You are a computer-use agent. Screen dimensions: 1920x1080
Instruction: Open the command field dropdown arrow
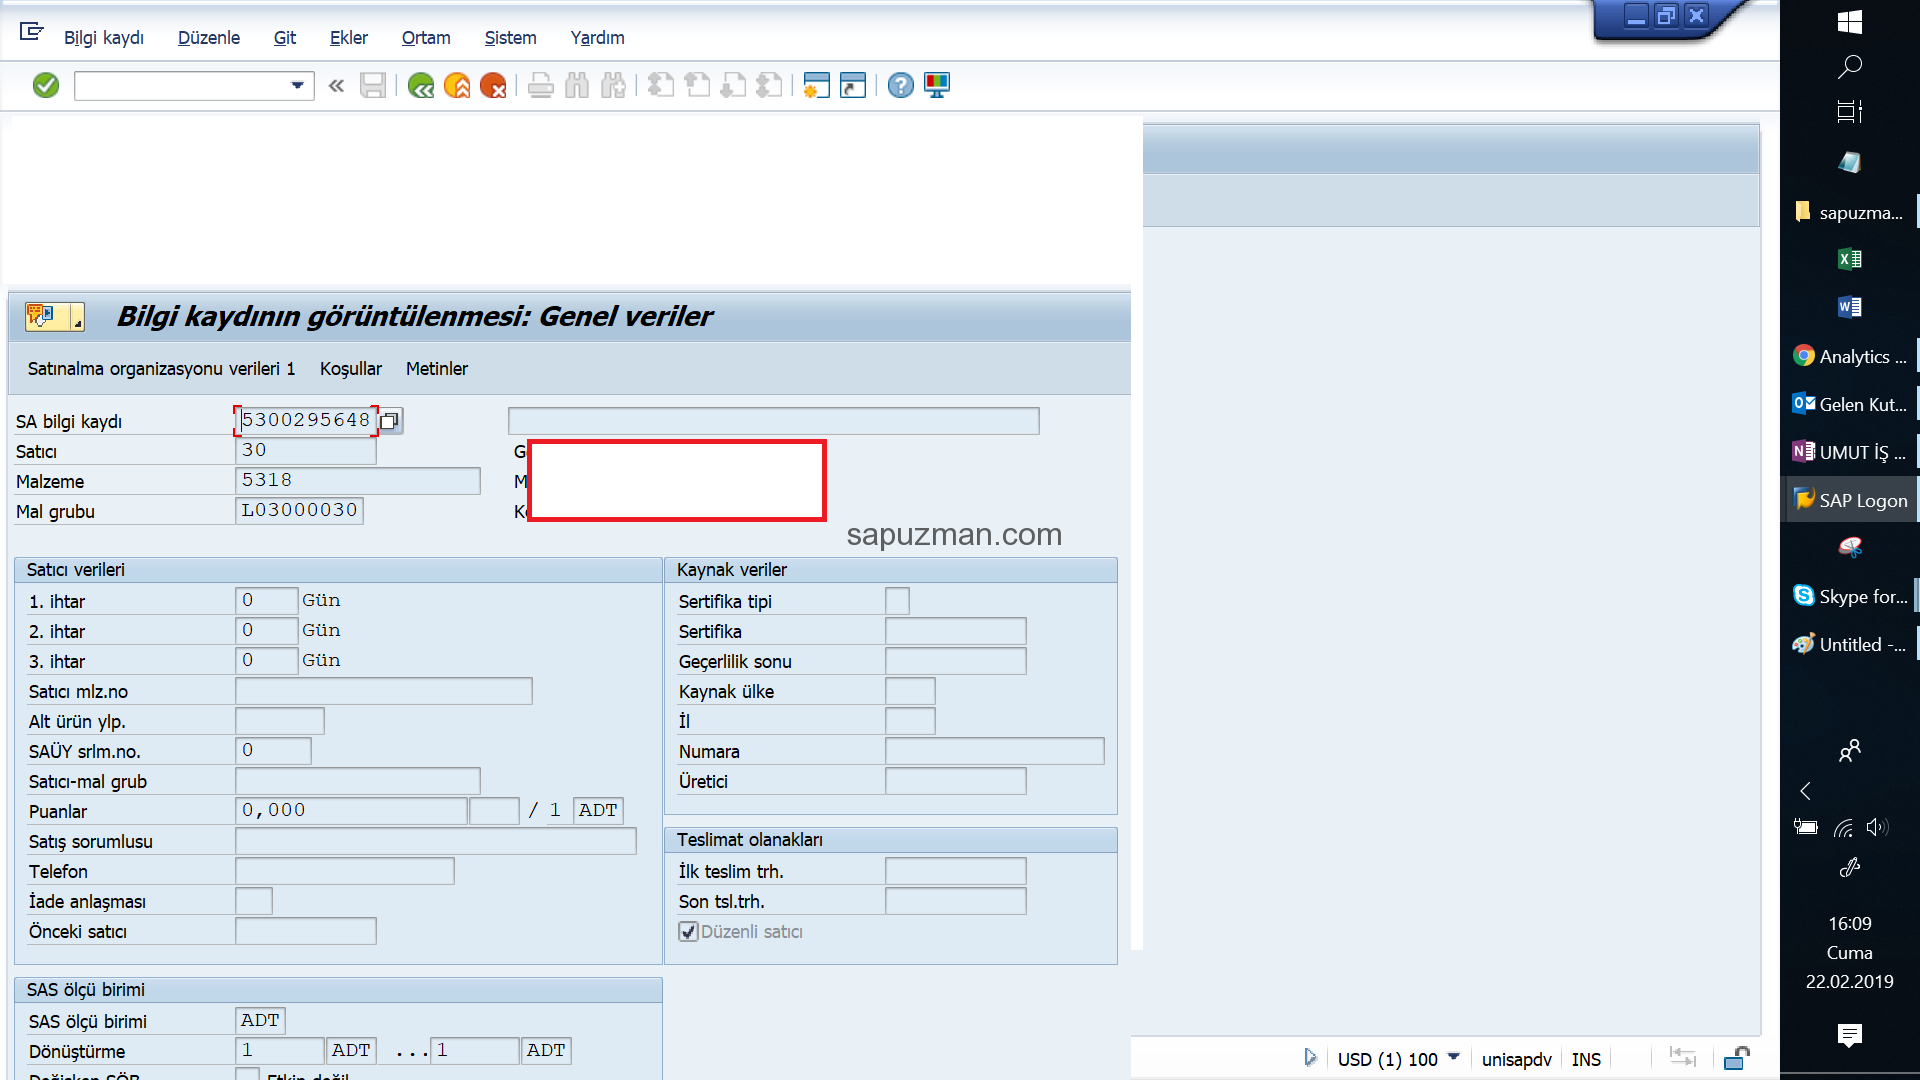pyautogui.click(x=297, y=85)
